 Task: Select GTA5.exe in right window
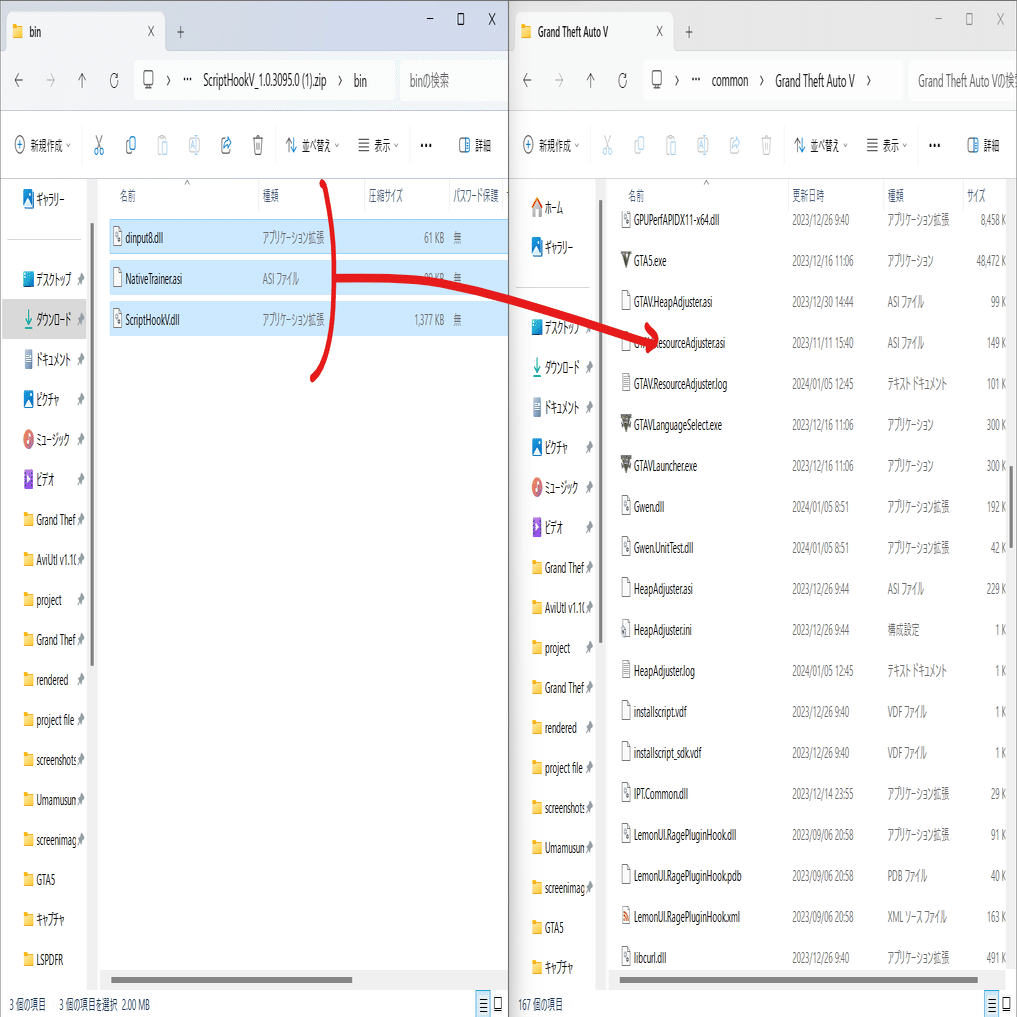(x=650, y=261)
